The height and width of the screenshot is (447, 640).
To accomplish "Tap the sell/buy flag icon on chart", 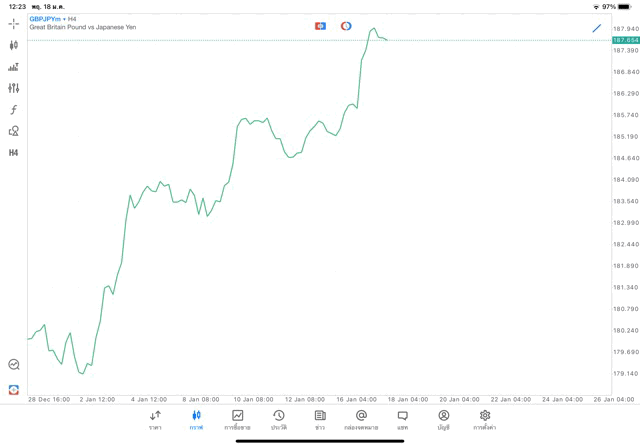I will [320, 26].
